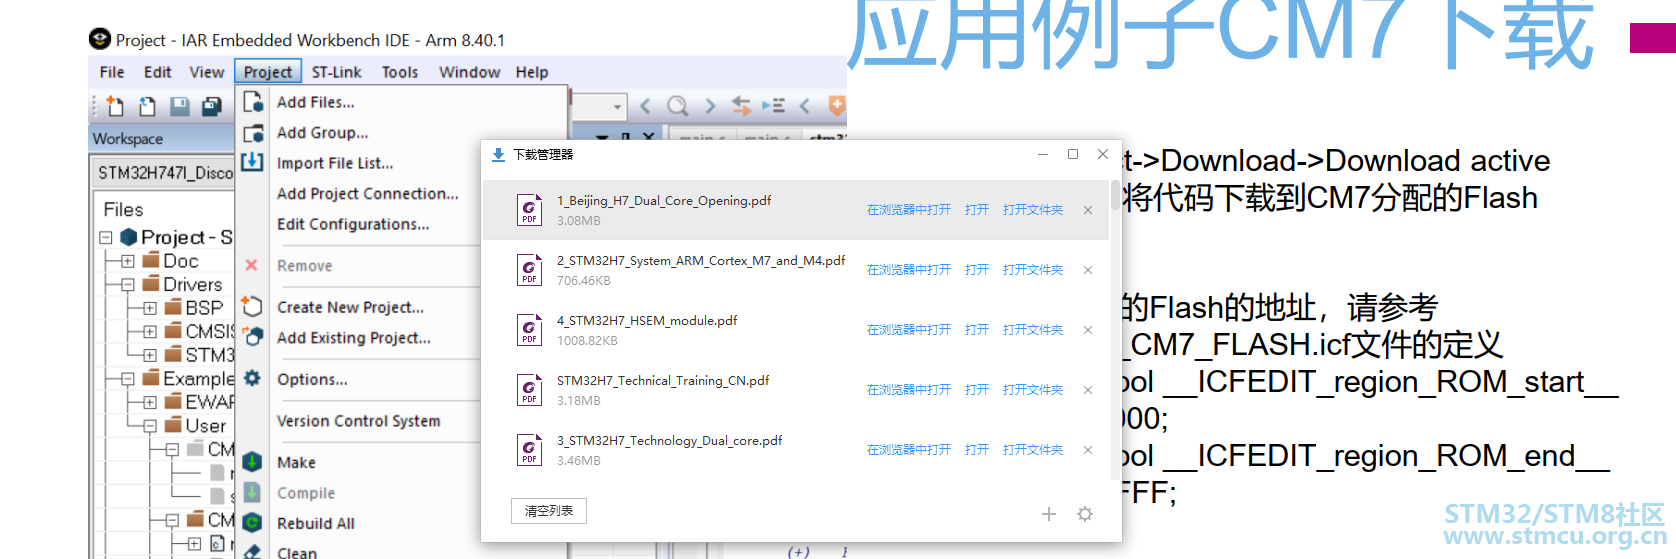Open the STM32H747I_Disco configuration dropdown
Viewport: 1676px width, 559px height.
coord(164,173)
